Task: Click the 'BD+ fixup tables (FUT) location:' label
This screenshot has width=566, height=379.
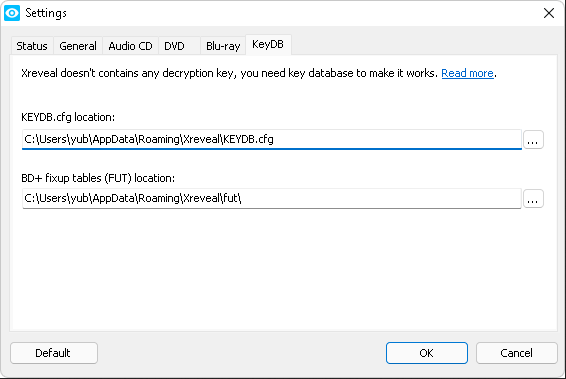Action: point(98,178)
